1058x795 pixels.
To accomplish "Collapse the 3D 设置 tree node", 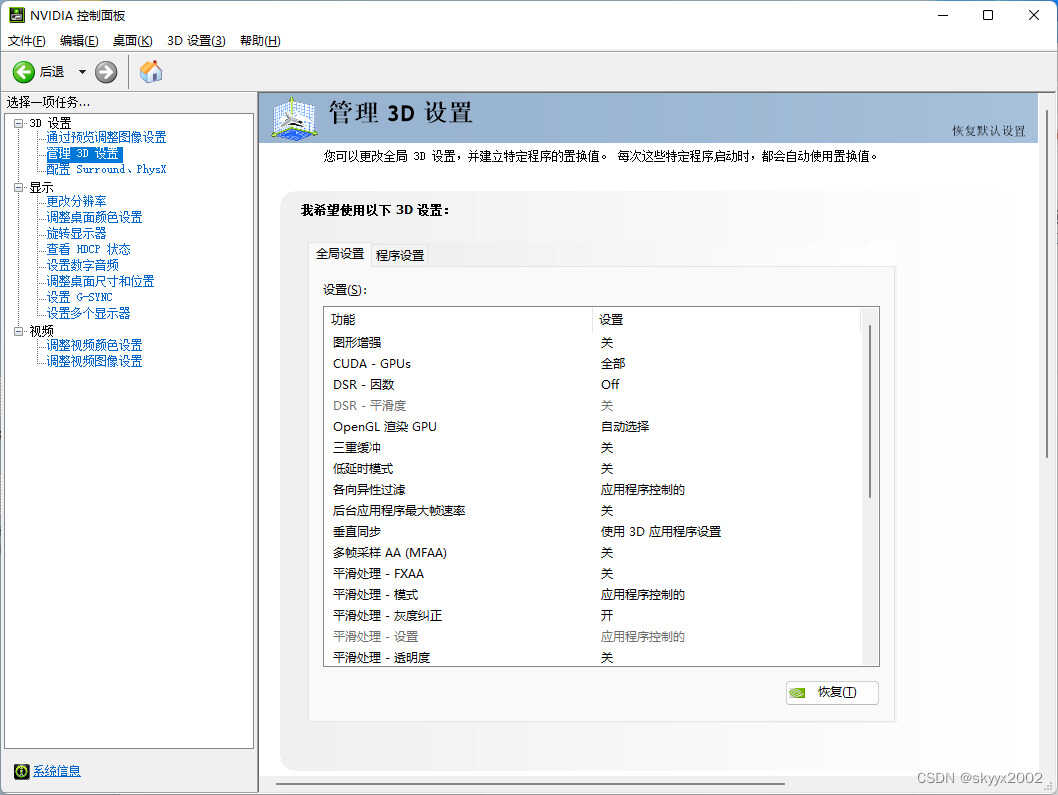I will pyautogui.click(x=18, y=123).
